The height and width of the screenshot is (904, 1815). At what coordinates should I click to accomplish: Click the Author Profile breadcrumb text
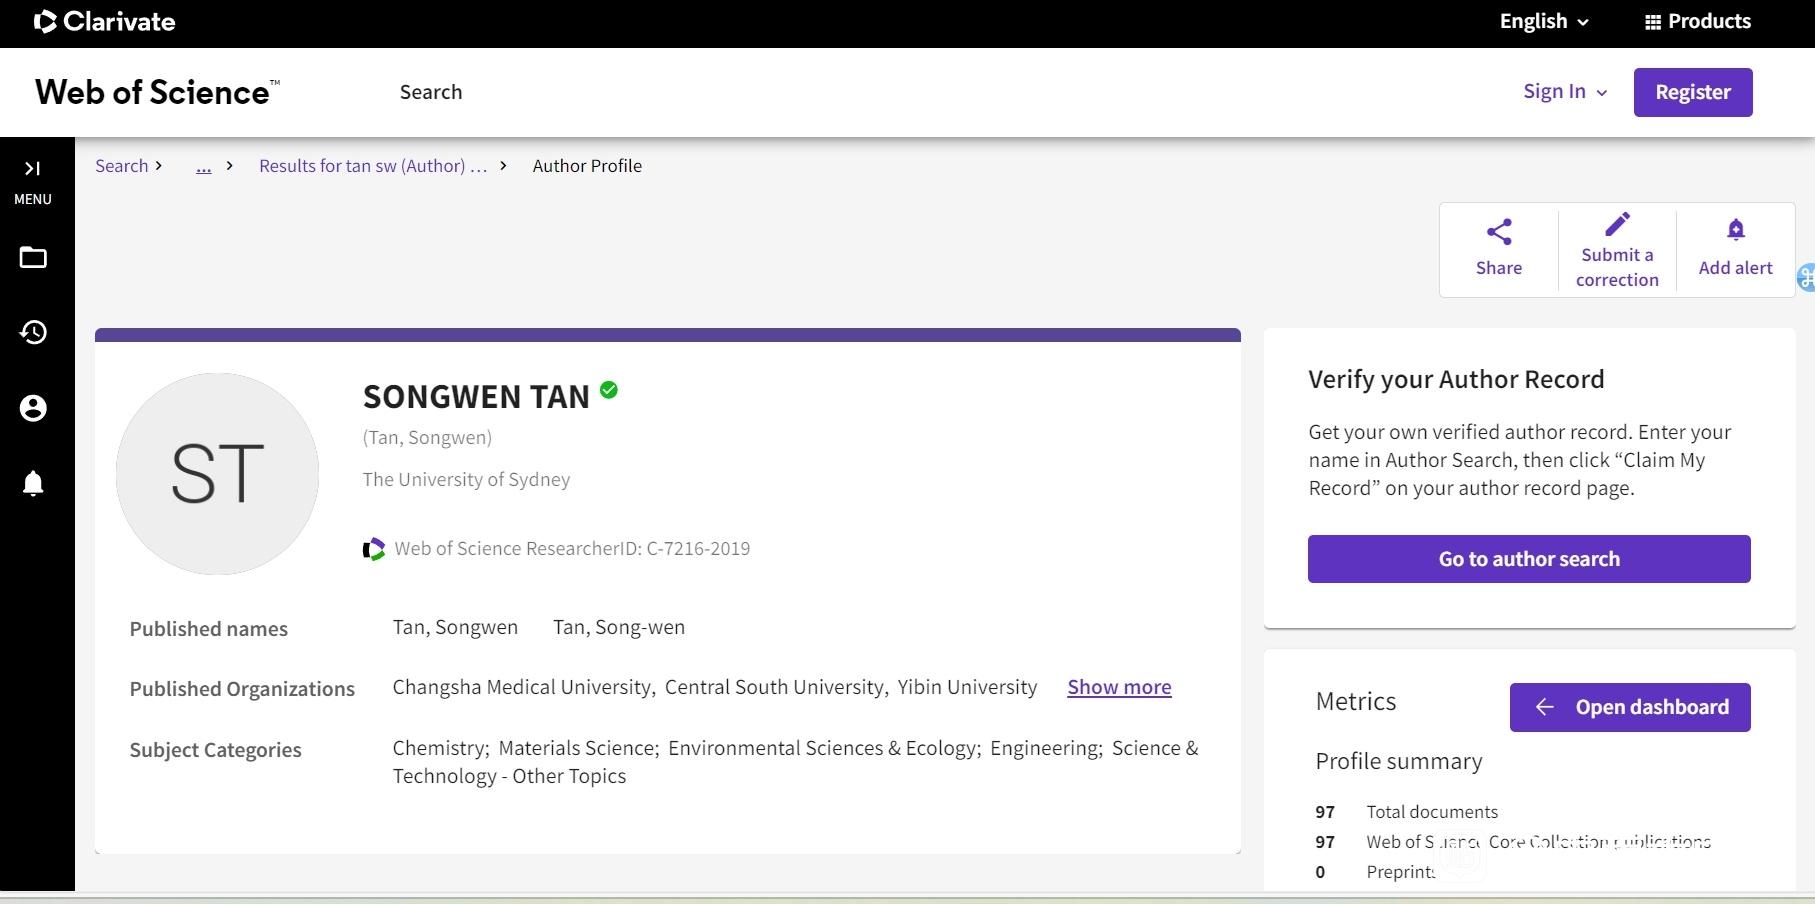(587, 166)
